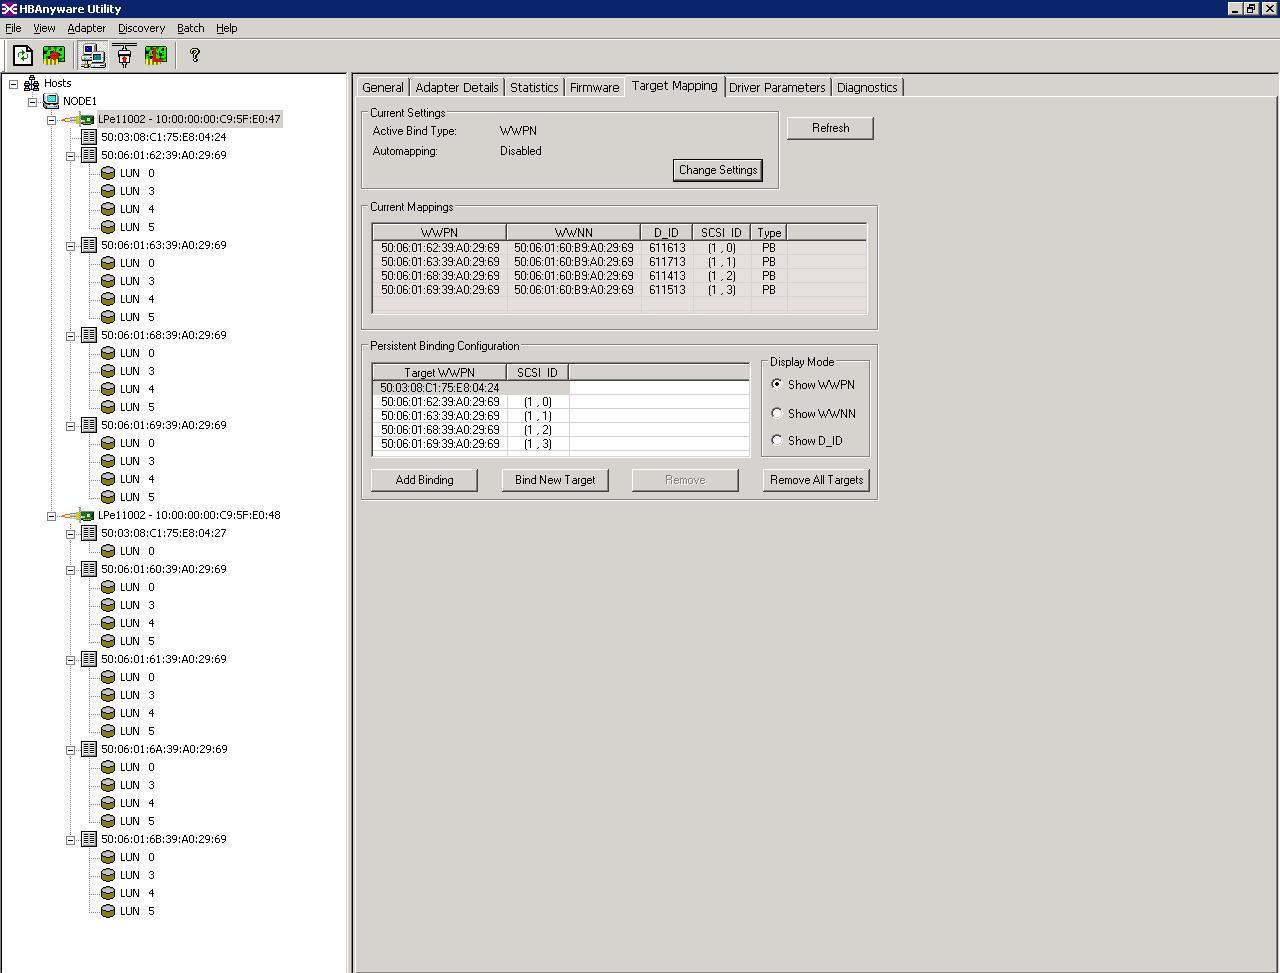Open the File menu
This screenshot has height=973, width=1280.
coord(13,28)
